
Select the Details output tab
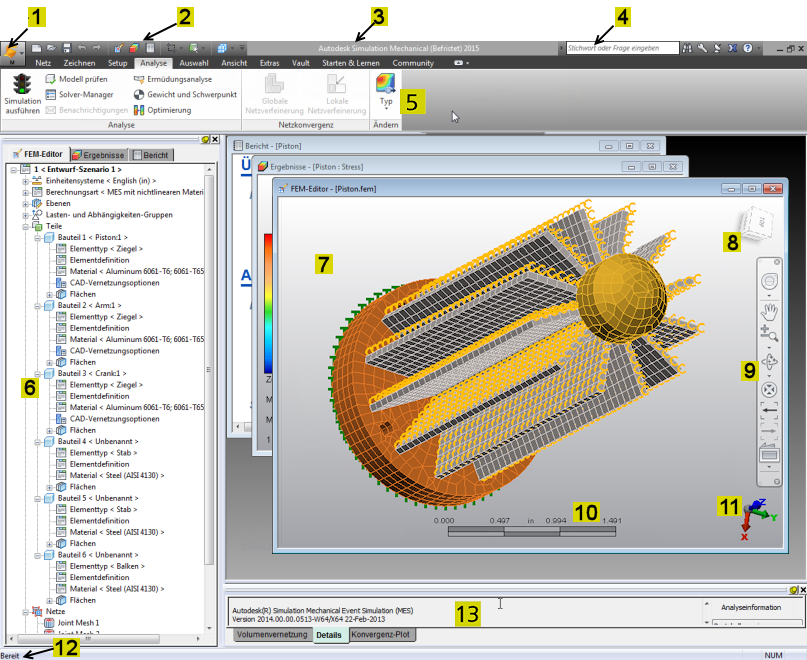click(329, 635)
